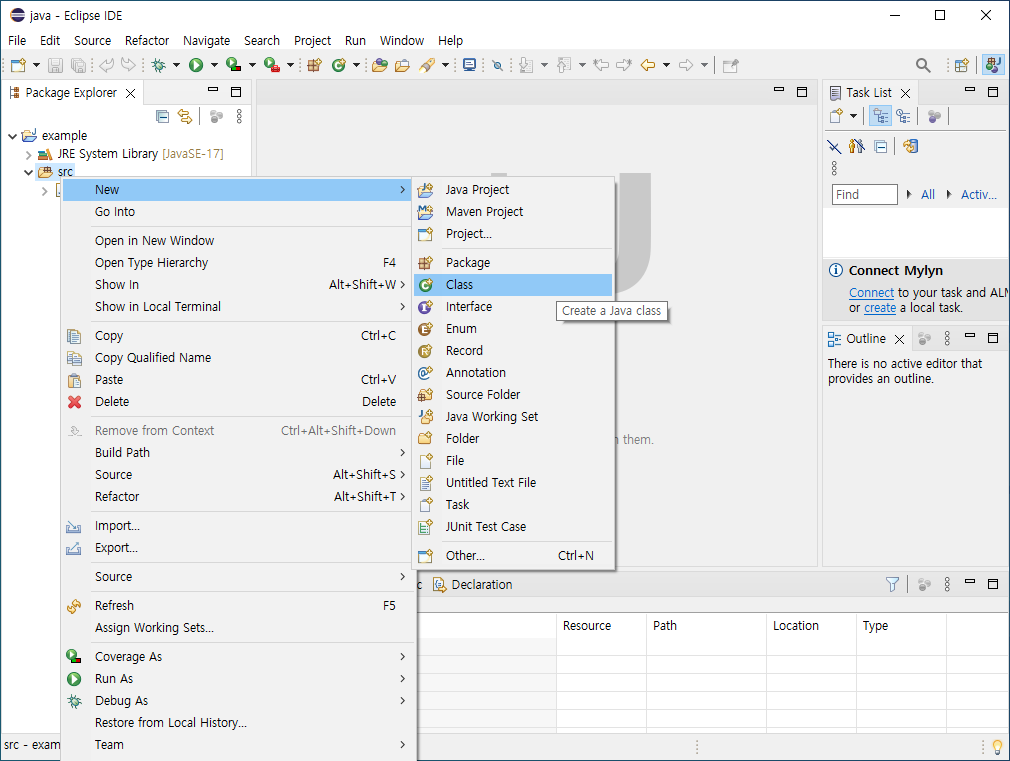This screenshot has height=761, width=1010.
Task: Open the All working set dropdown triangle
Action: click(x=909, y=194)
